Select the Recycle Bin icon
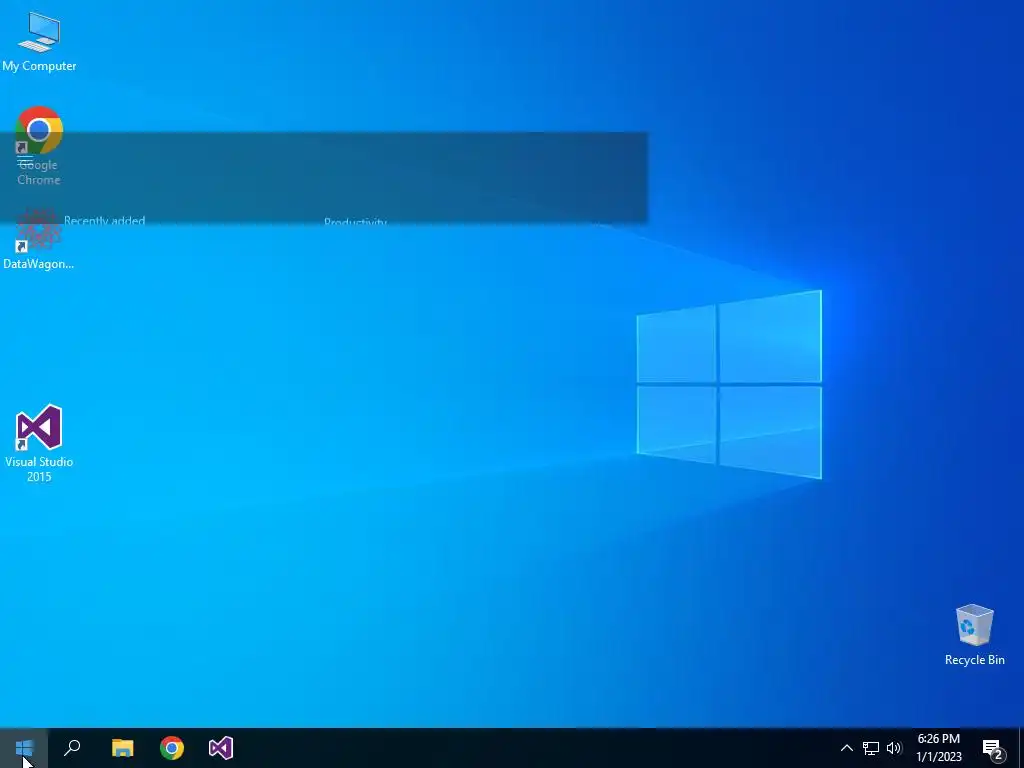Viewport: 1024px width, 768px height. (974, 635)
